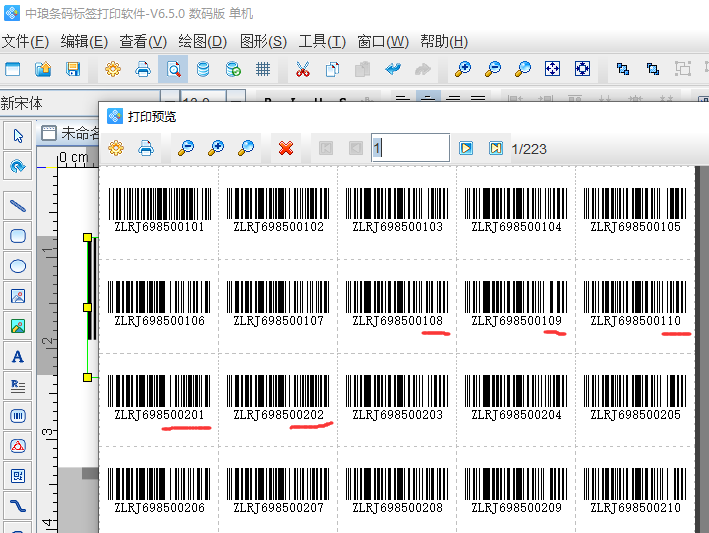Pick the QR code tool in sidebar

(x=17, y=476)
